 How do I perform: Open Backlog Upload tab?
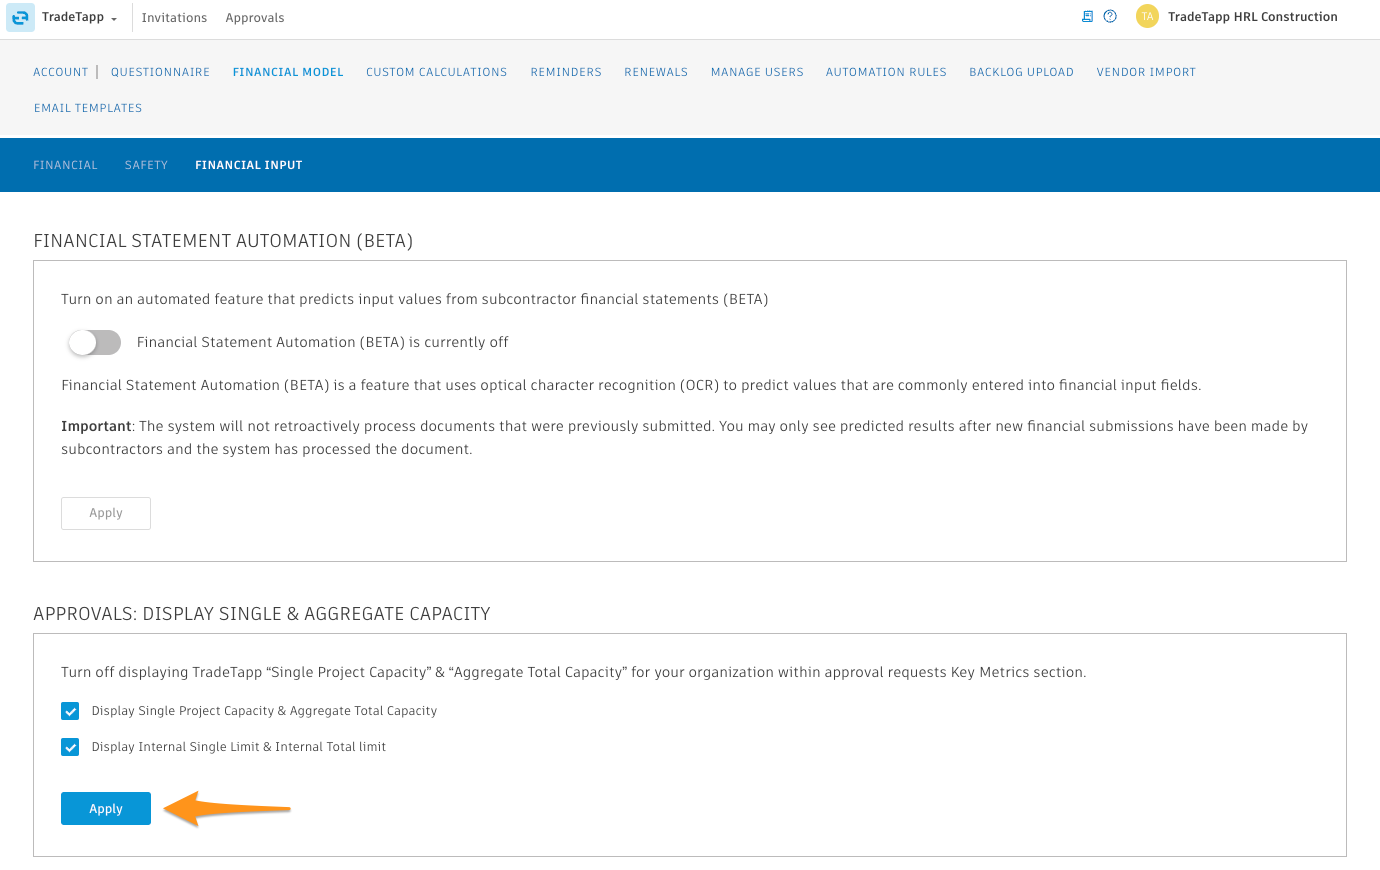click(x=1021, y=72)
